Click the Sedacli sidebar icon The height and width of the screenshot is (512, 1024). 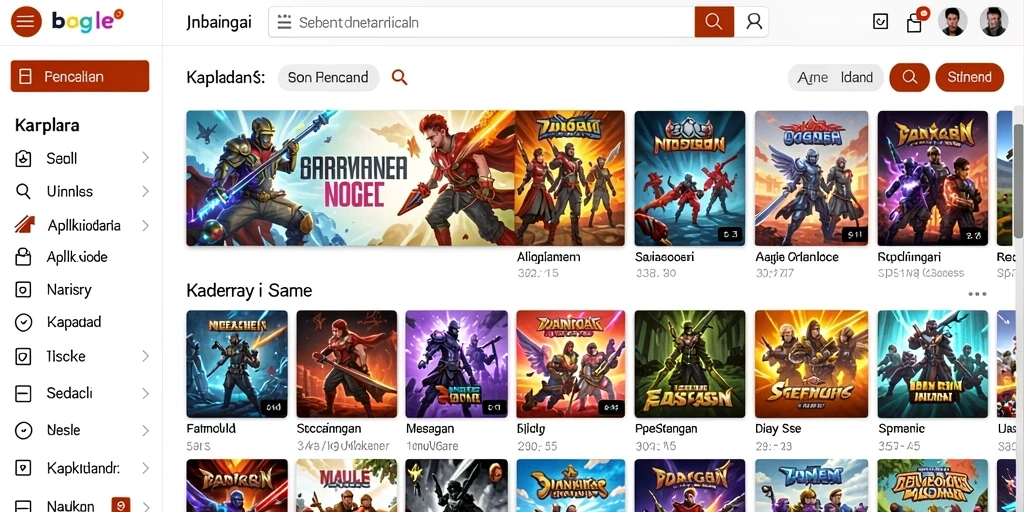tap(24, 393)
